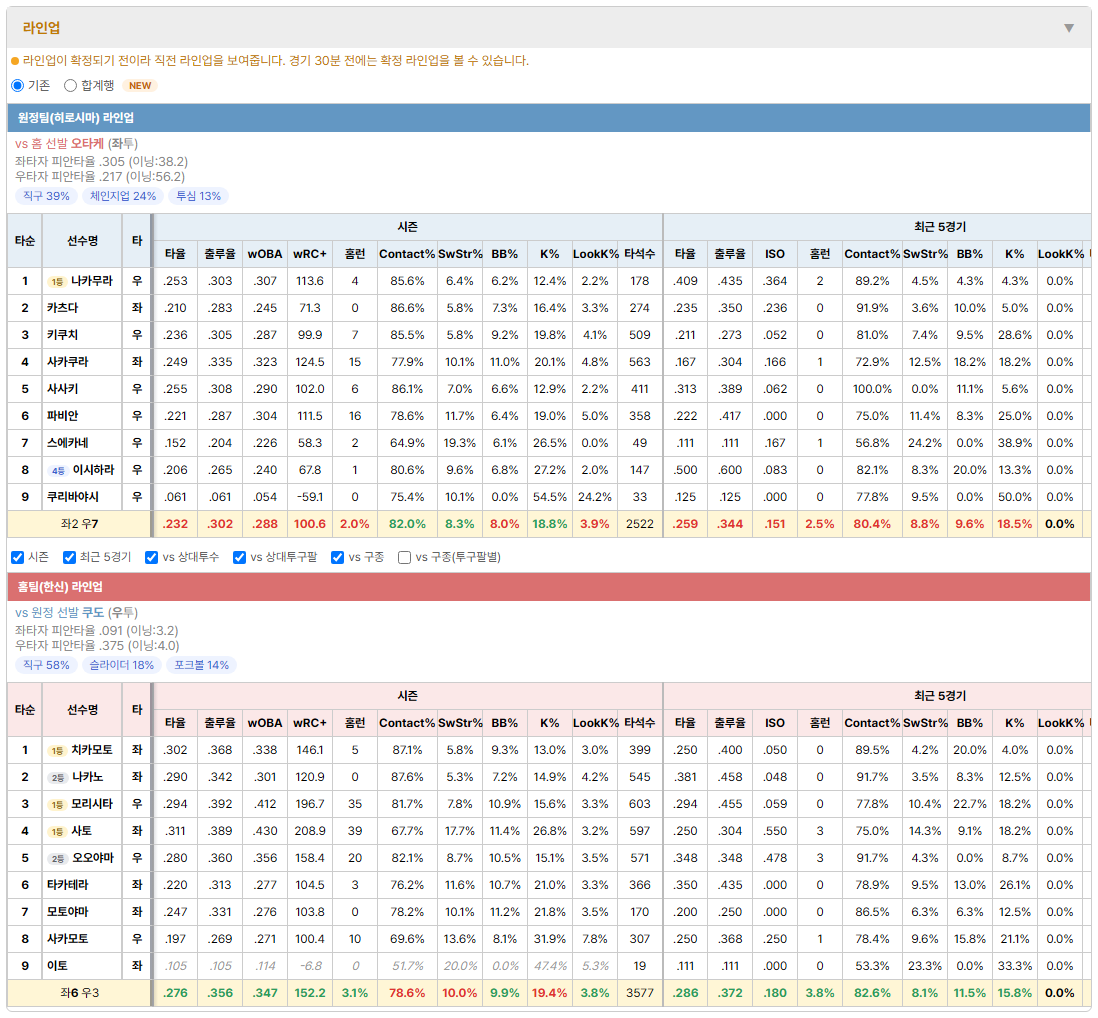Screen dimensions: 1098x1018
Task: Click the badge beside 이시하라
Action: [58, 470]
